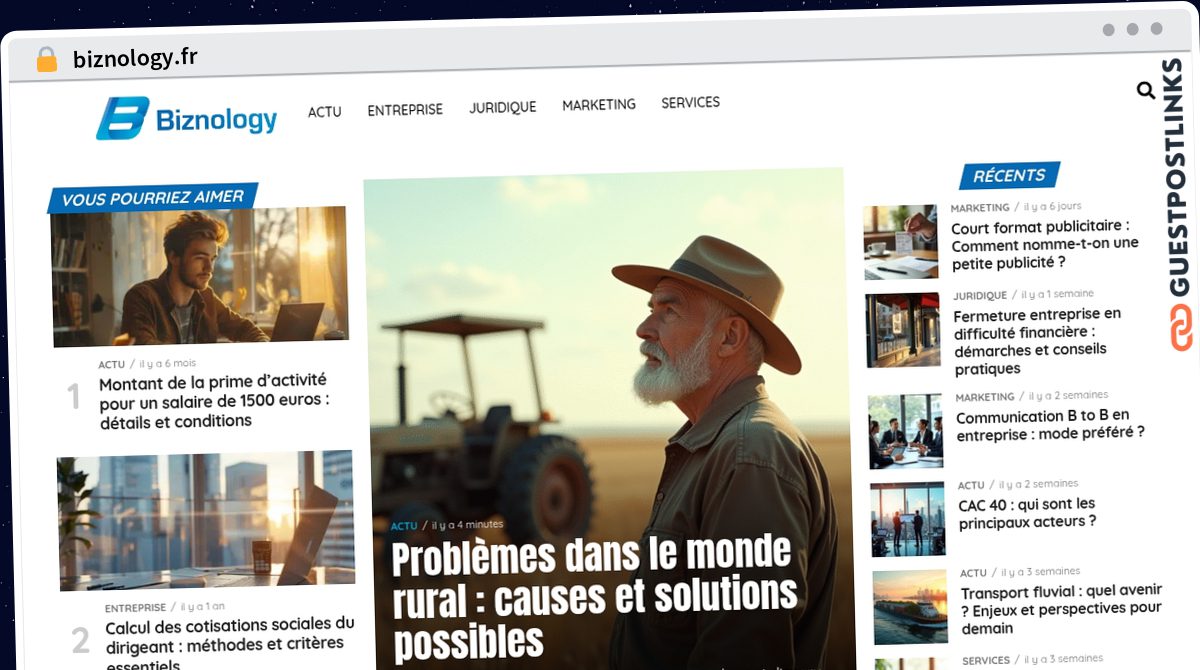Open the Court format publicitaire article
Viewport: 1200px width, 670px height.
pos(1044,244)
